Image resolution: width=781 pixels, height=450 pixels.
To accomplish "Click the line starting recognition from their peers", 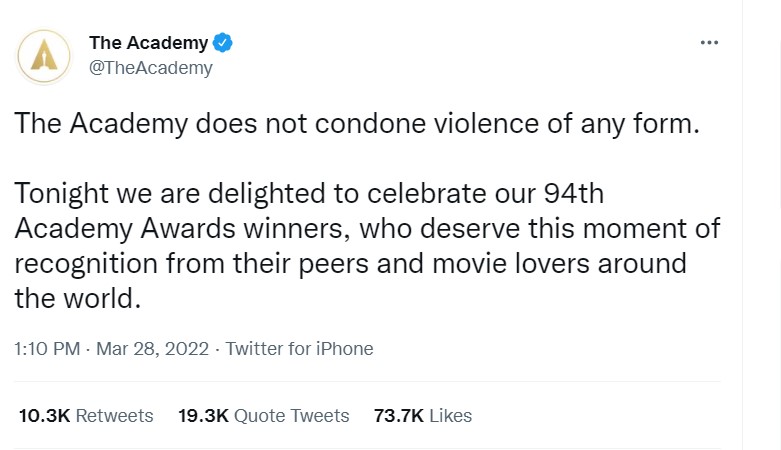I will (x=350, y=263).
